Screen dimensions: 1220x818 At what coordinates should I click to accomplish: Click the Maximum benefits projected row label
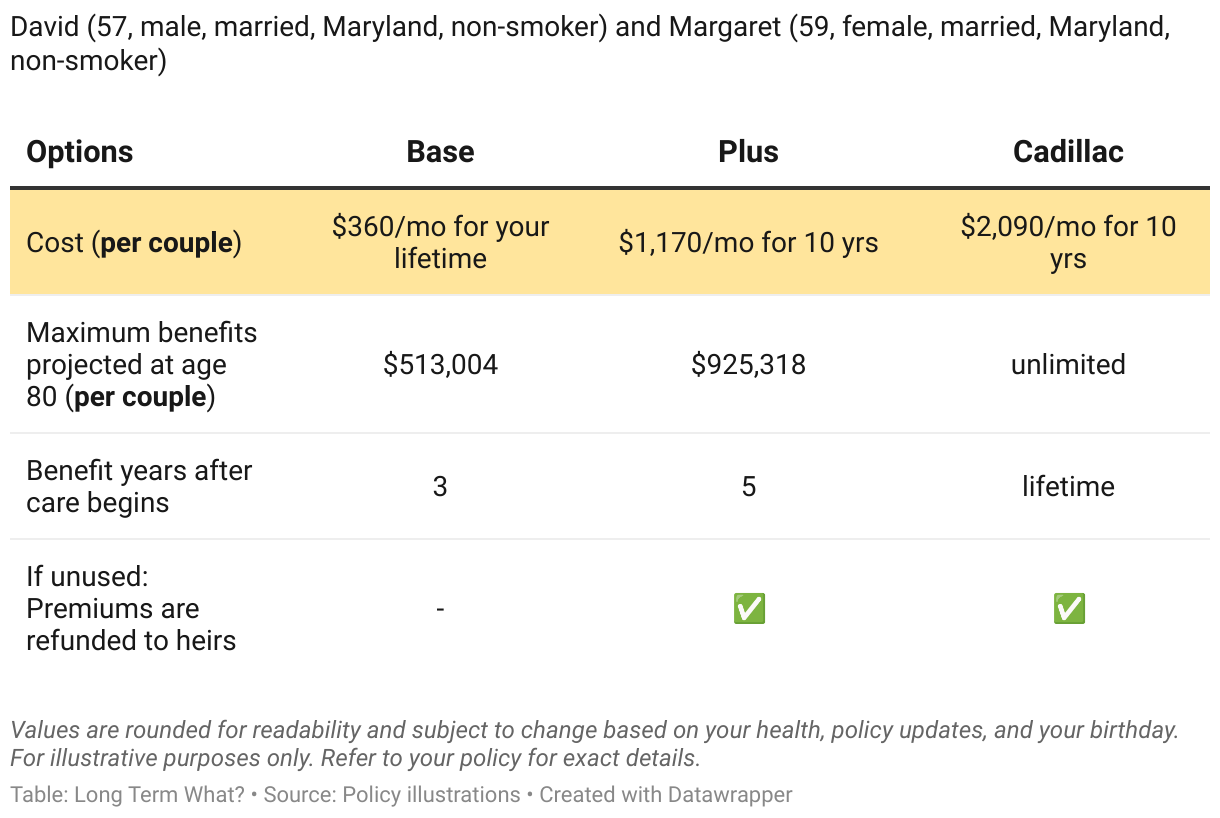141,365
